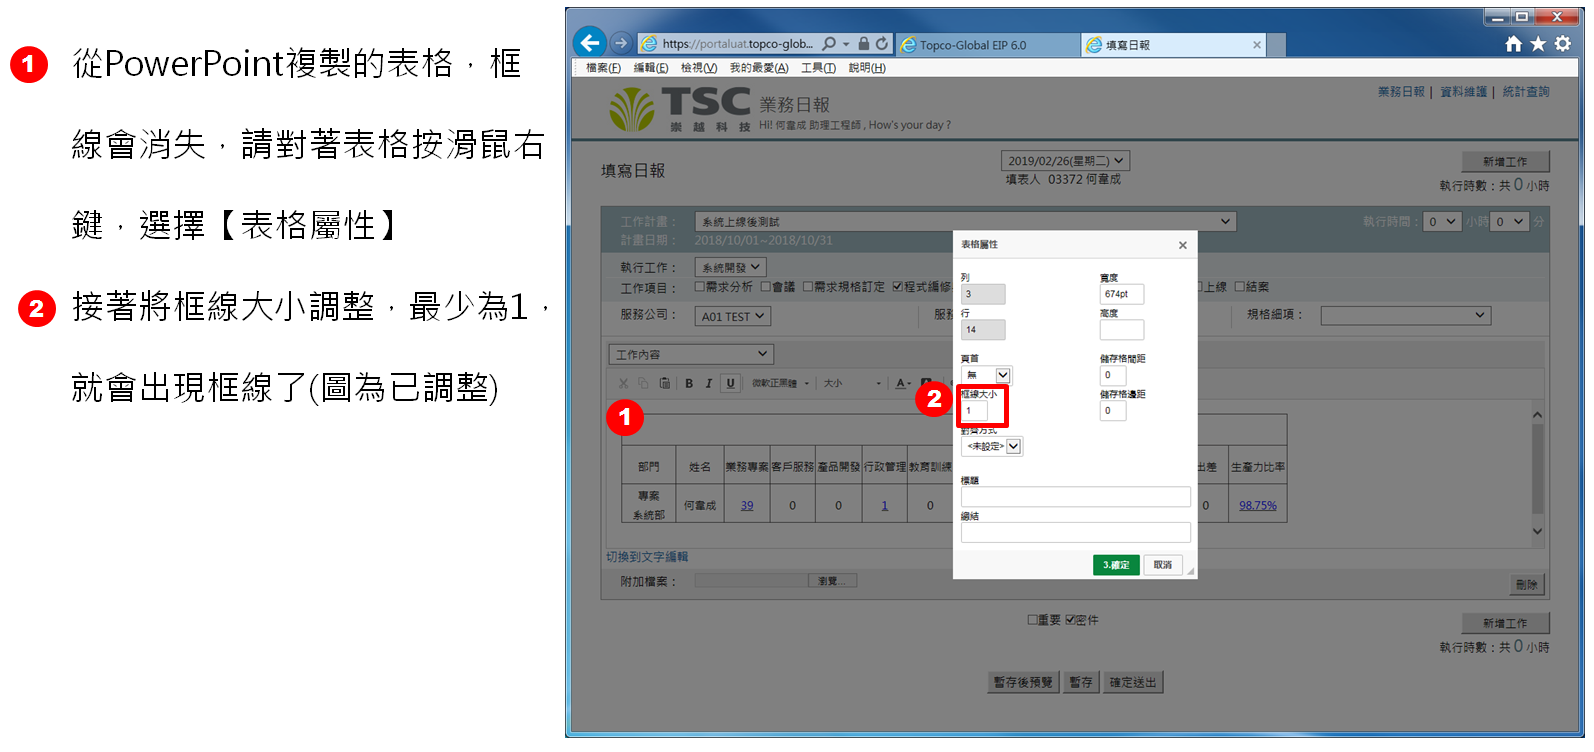Click the refresh icon in address bar
Screen dimensions: 1594x752
pyautogui.click(x=882, y=44)
